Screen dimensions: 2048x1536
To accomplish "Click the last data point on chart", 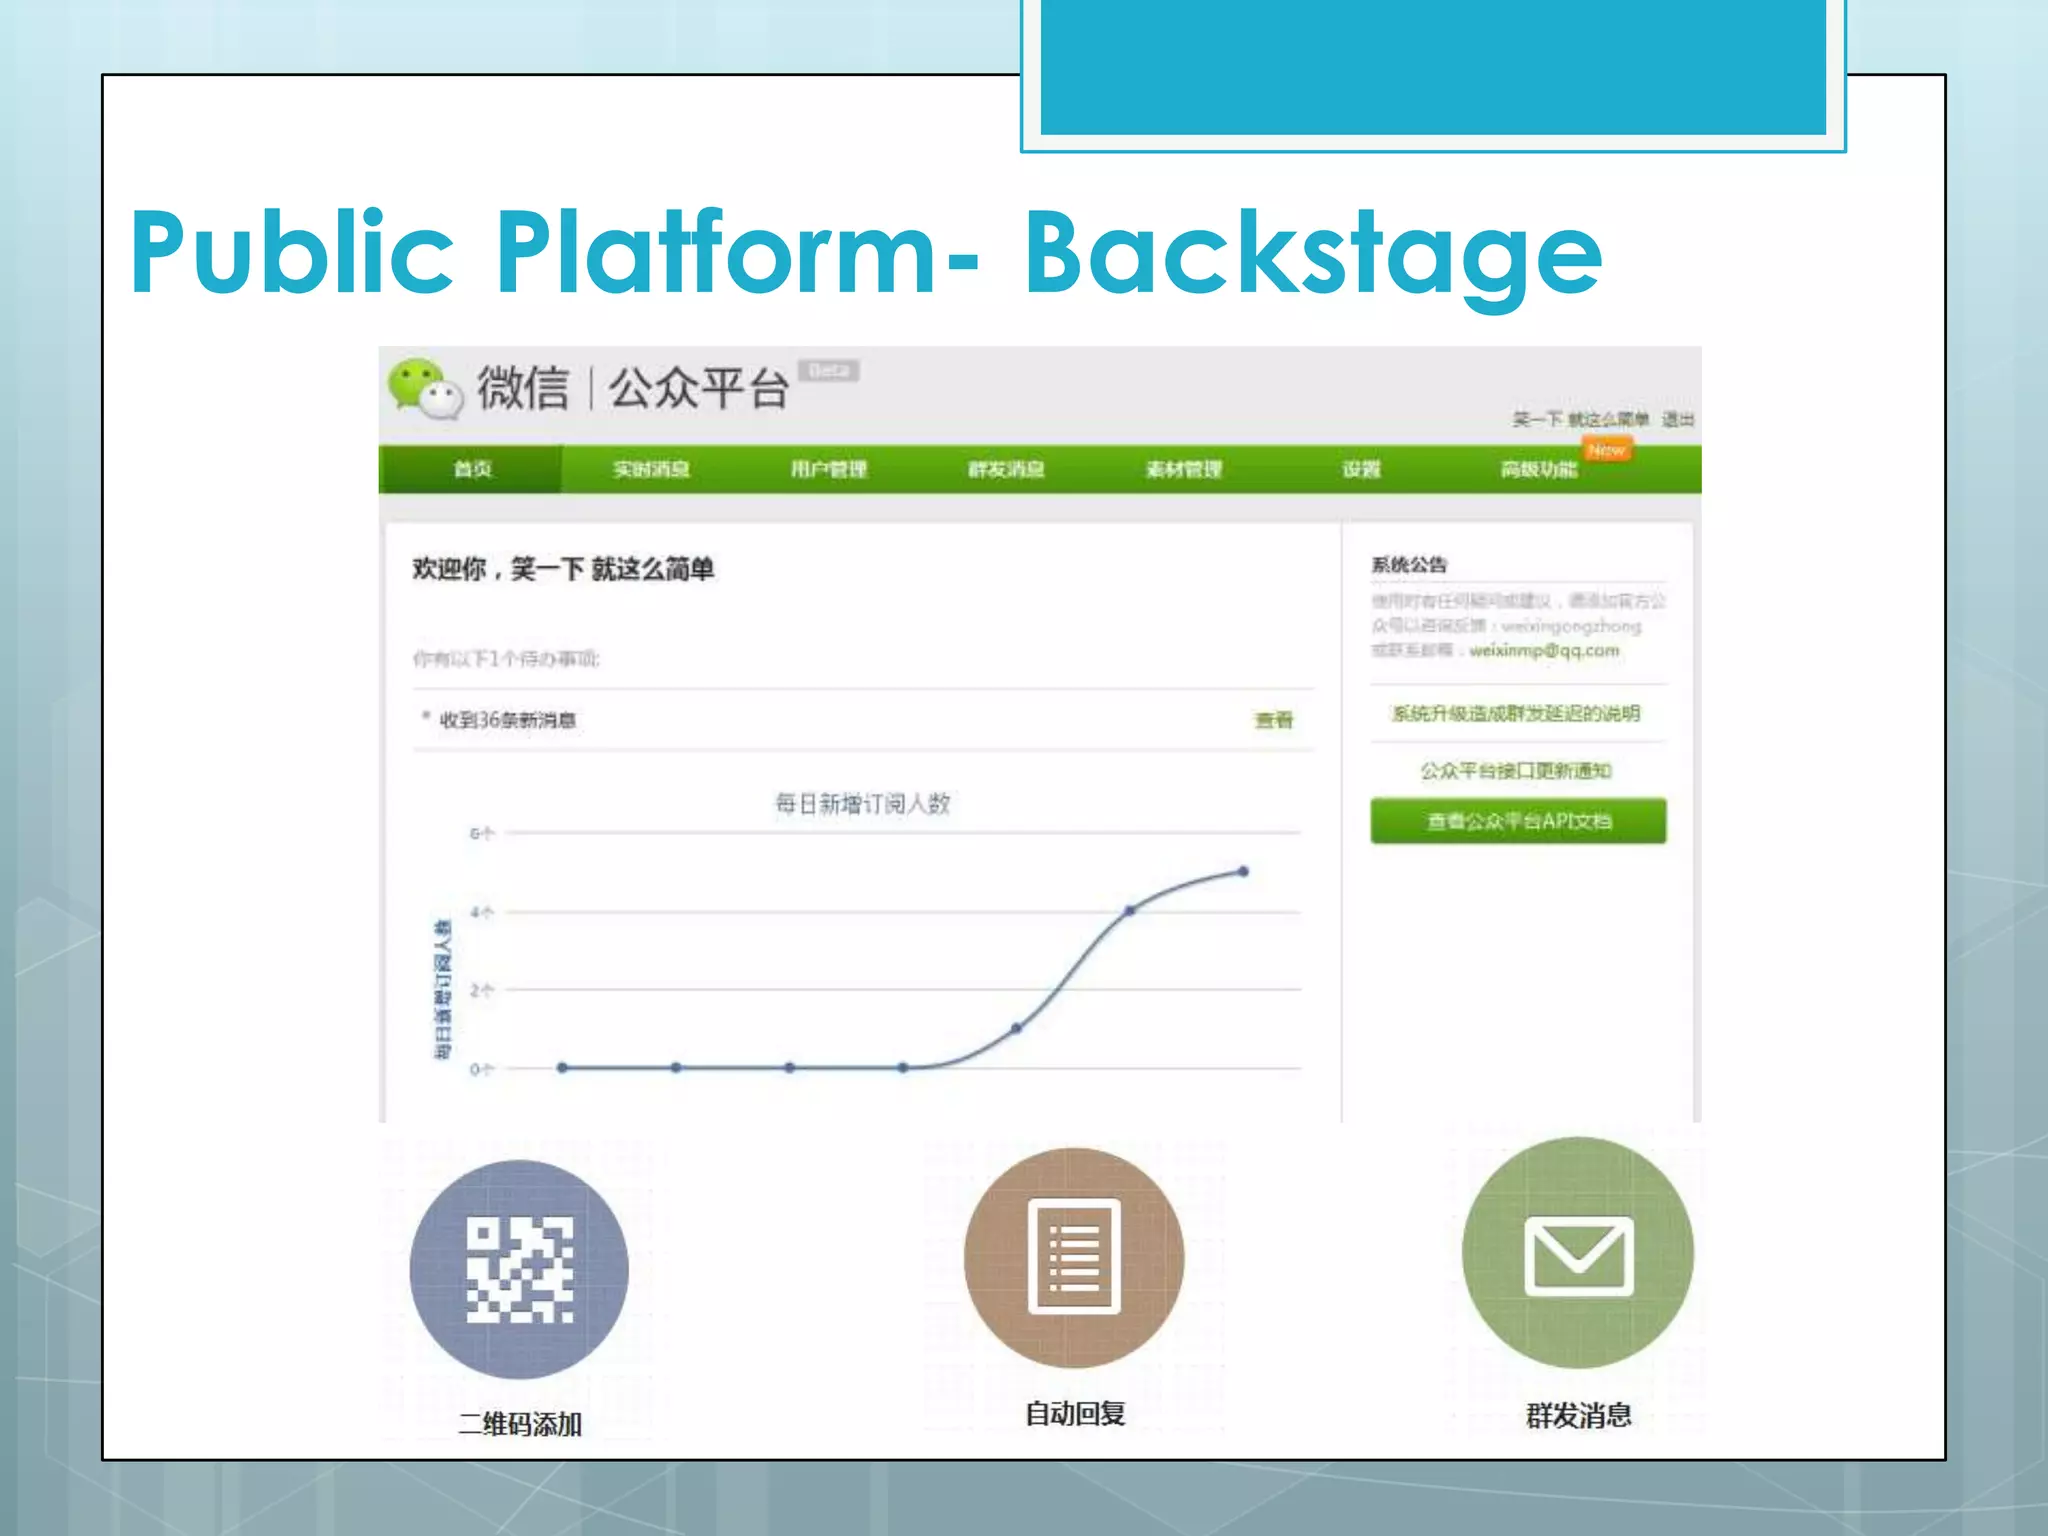I will pos(1243,871).
